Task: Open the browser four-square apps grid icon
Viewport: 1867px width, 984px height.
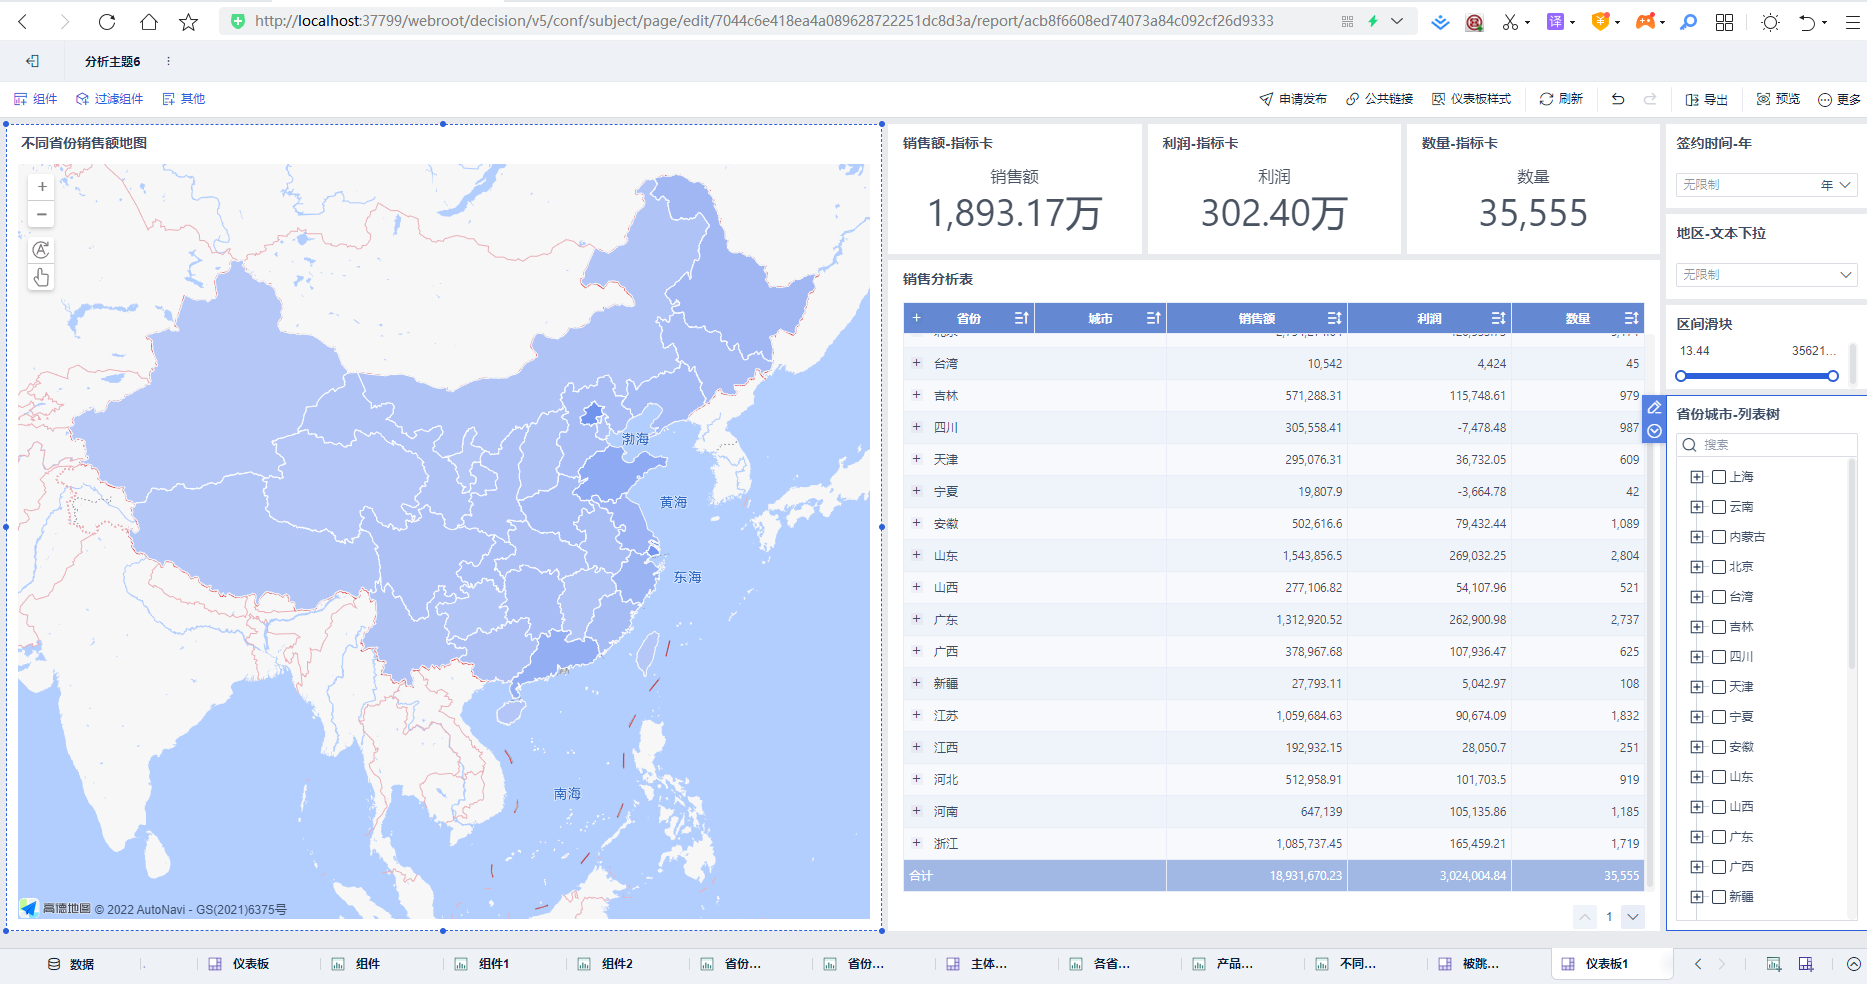Action: point(1724,22)
